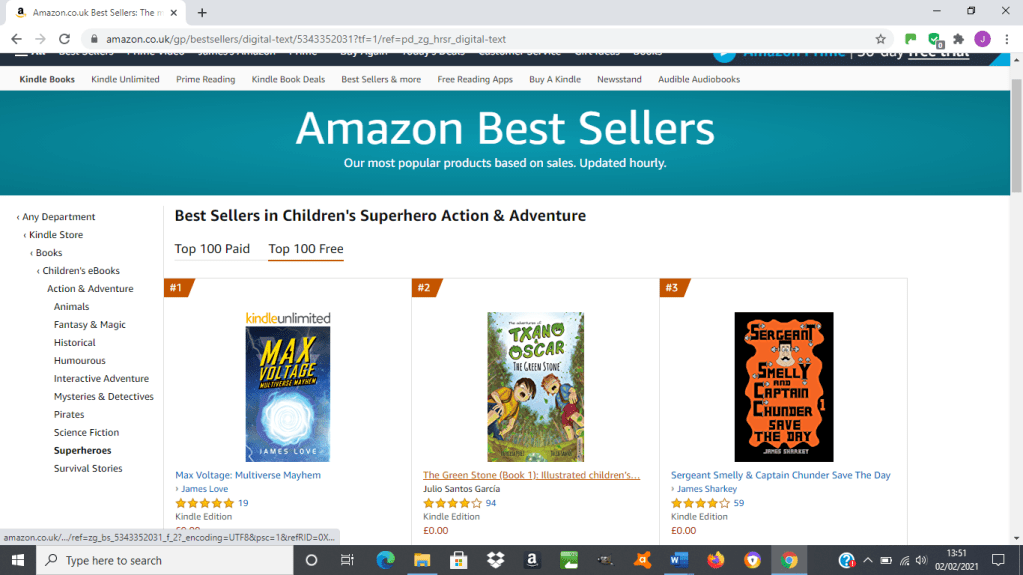Image resolution: width=1023 pixels, height=575 pixels.
Task: Click the Windows taskbar search box
Action: [165, 560]
